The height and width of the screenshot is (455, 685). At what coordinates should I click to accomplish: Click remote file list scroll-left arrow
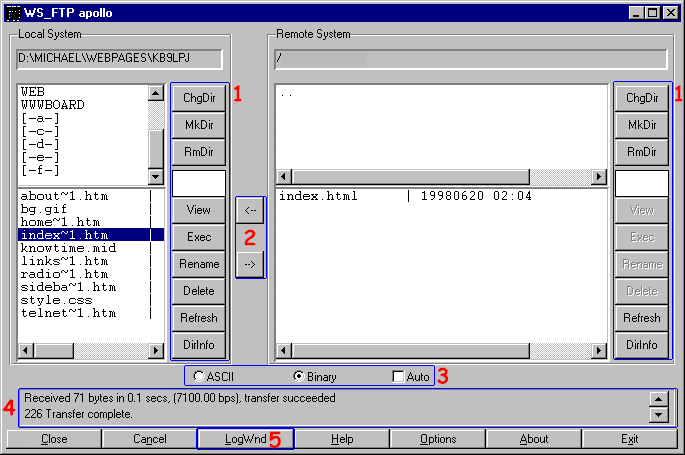click(x=284, y=350)
